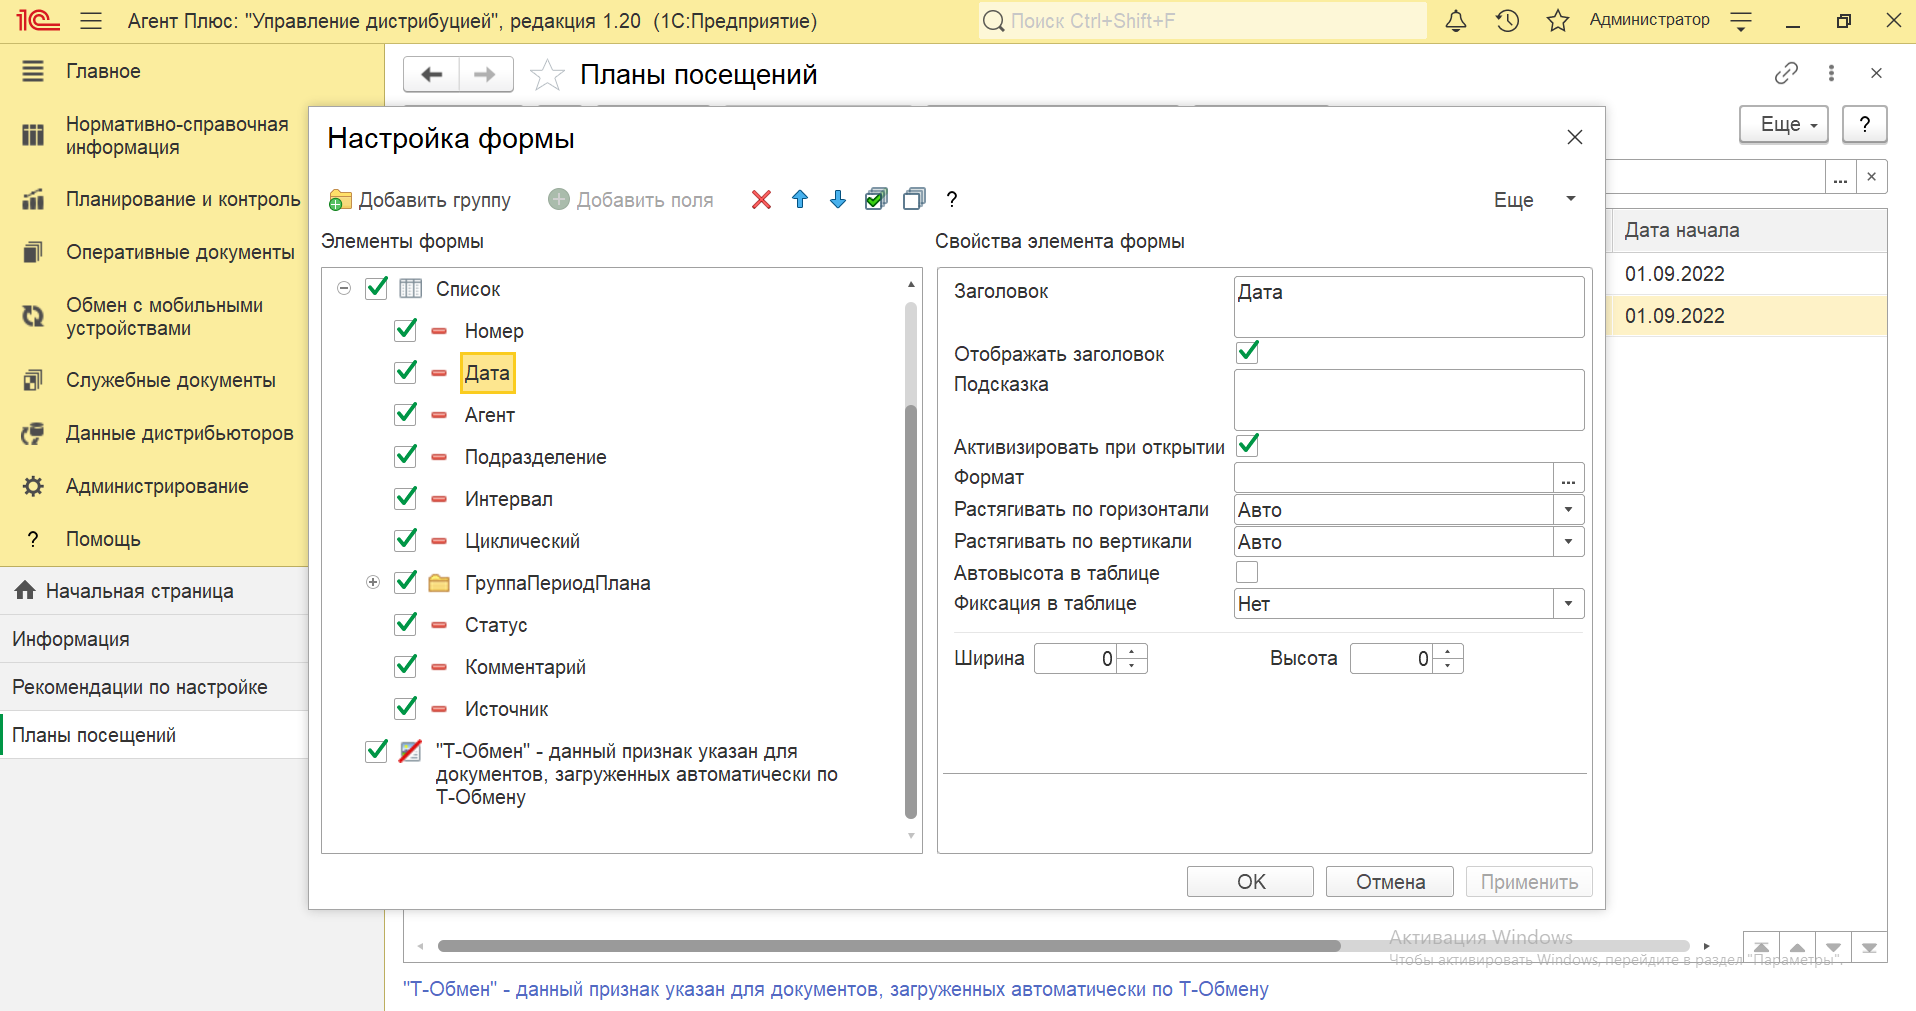This screenshot has width=1916, height=1011.
Task: Clear search field with x button
Action: (1871, 176)
